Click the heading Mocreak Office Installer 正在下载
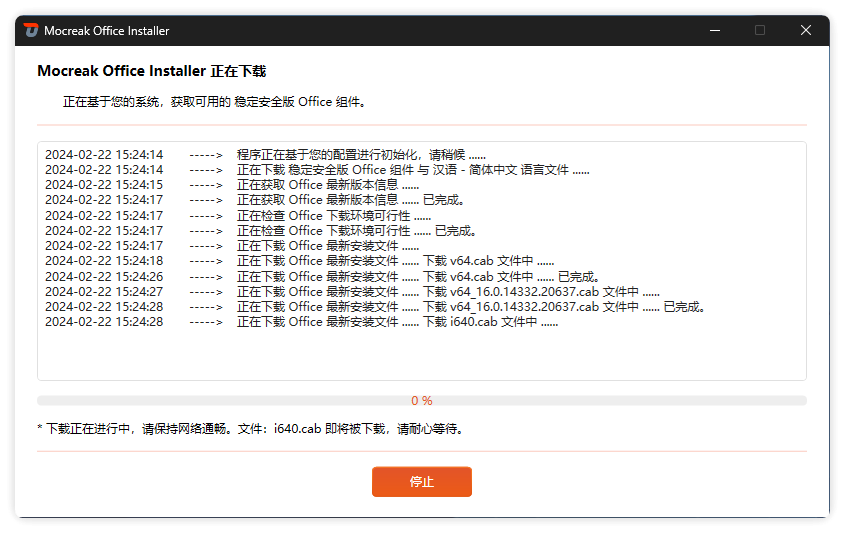 pos(151,72)
